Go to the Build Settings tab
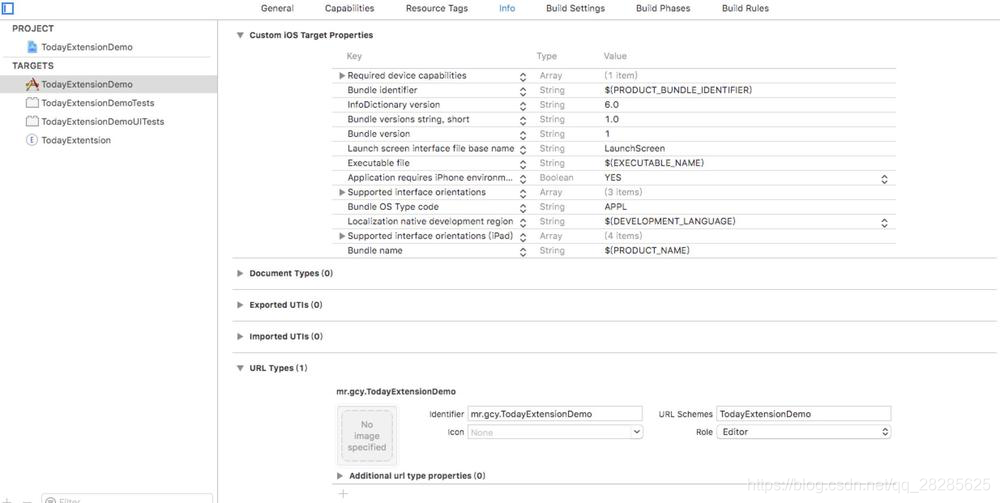This screenshot has height=503, width=1000. (575, 8)
